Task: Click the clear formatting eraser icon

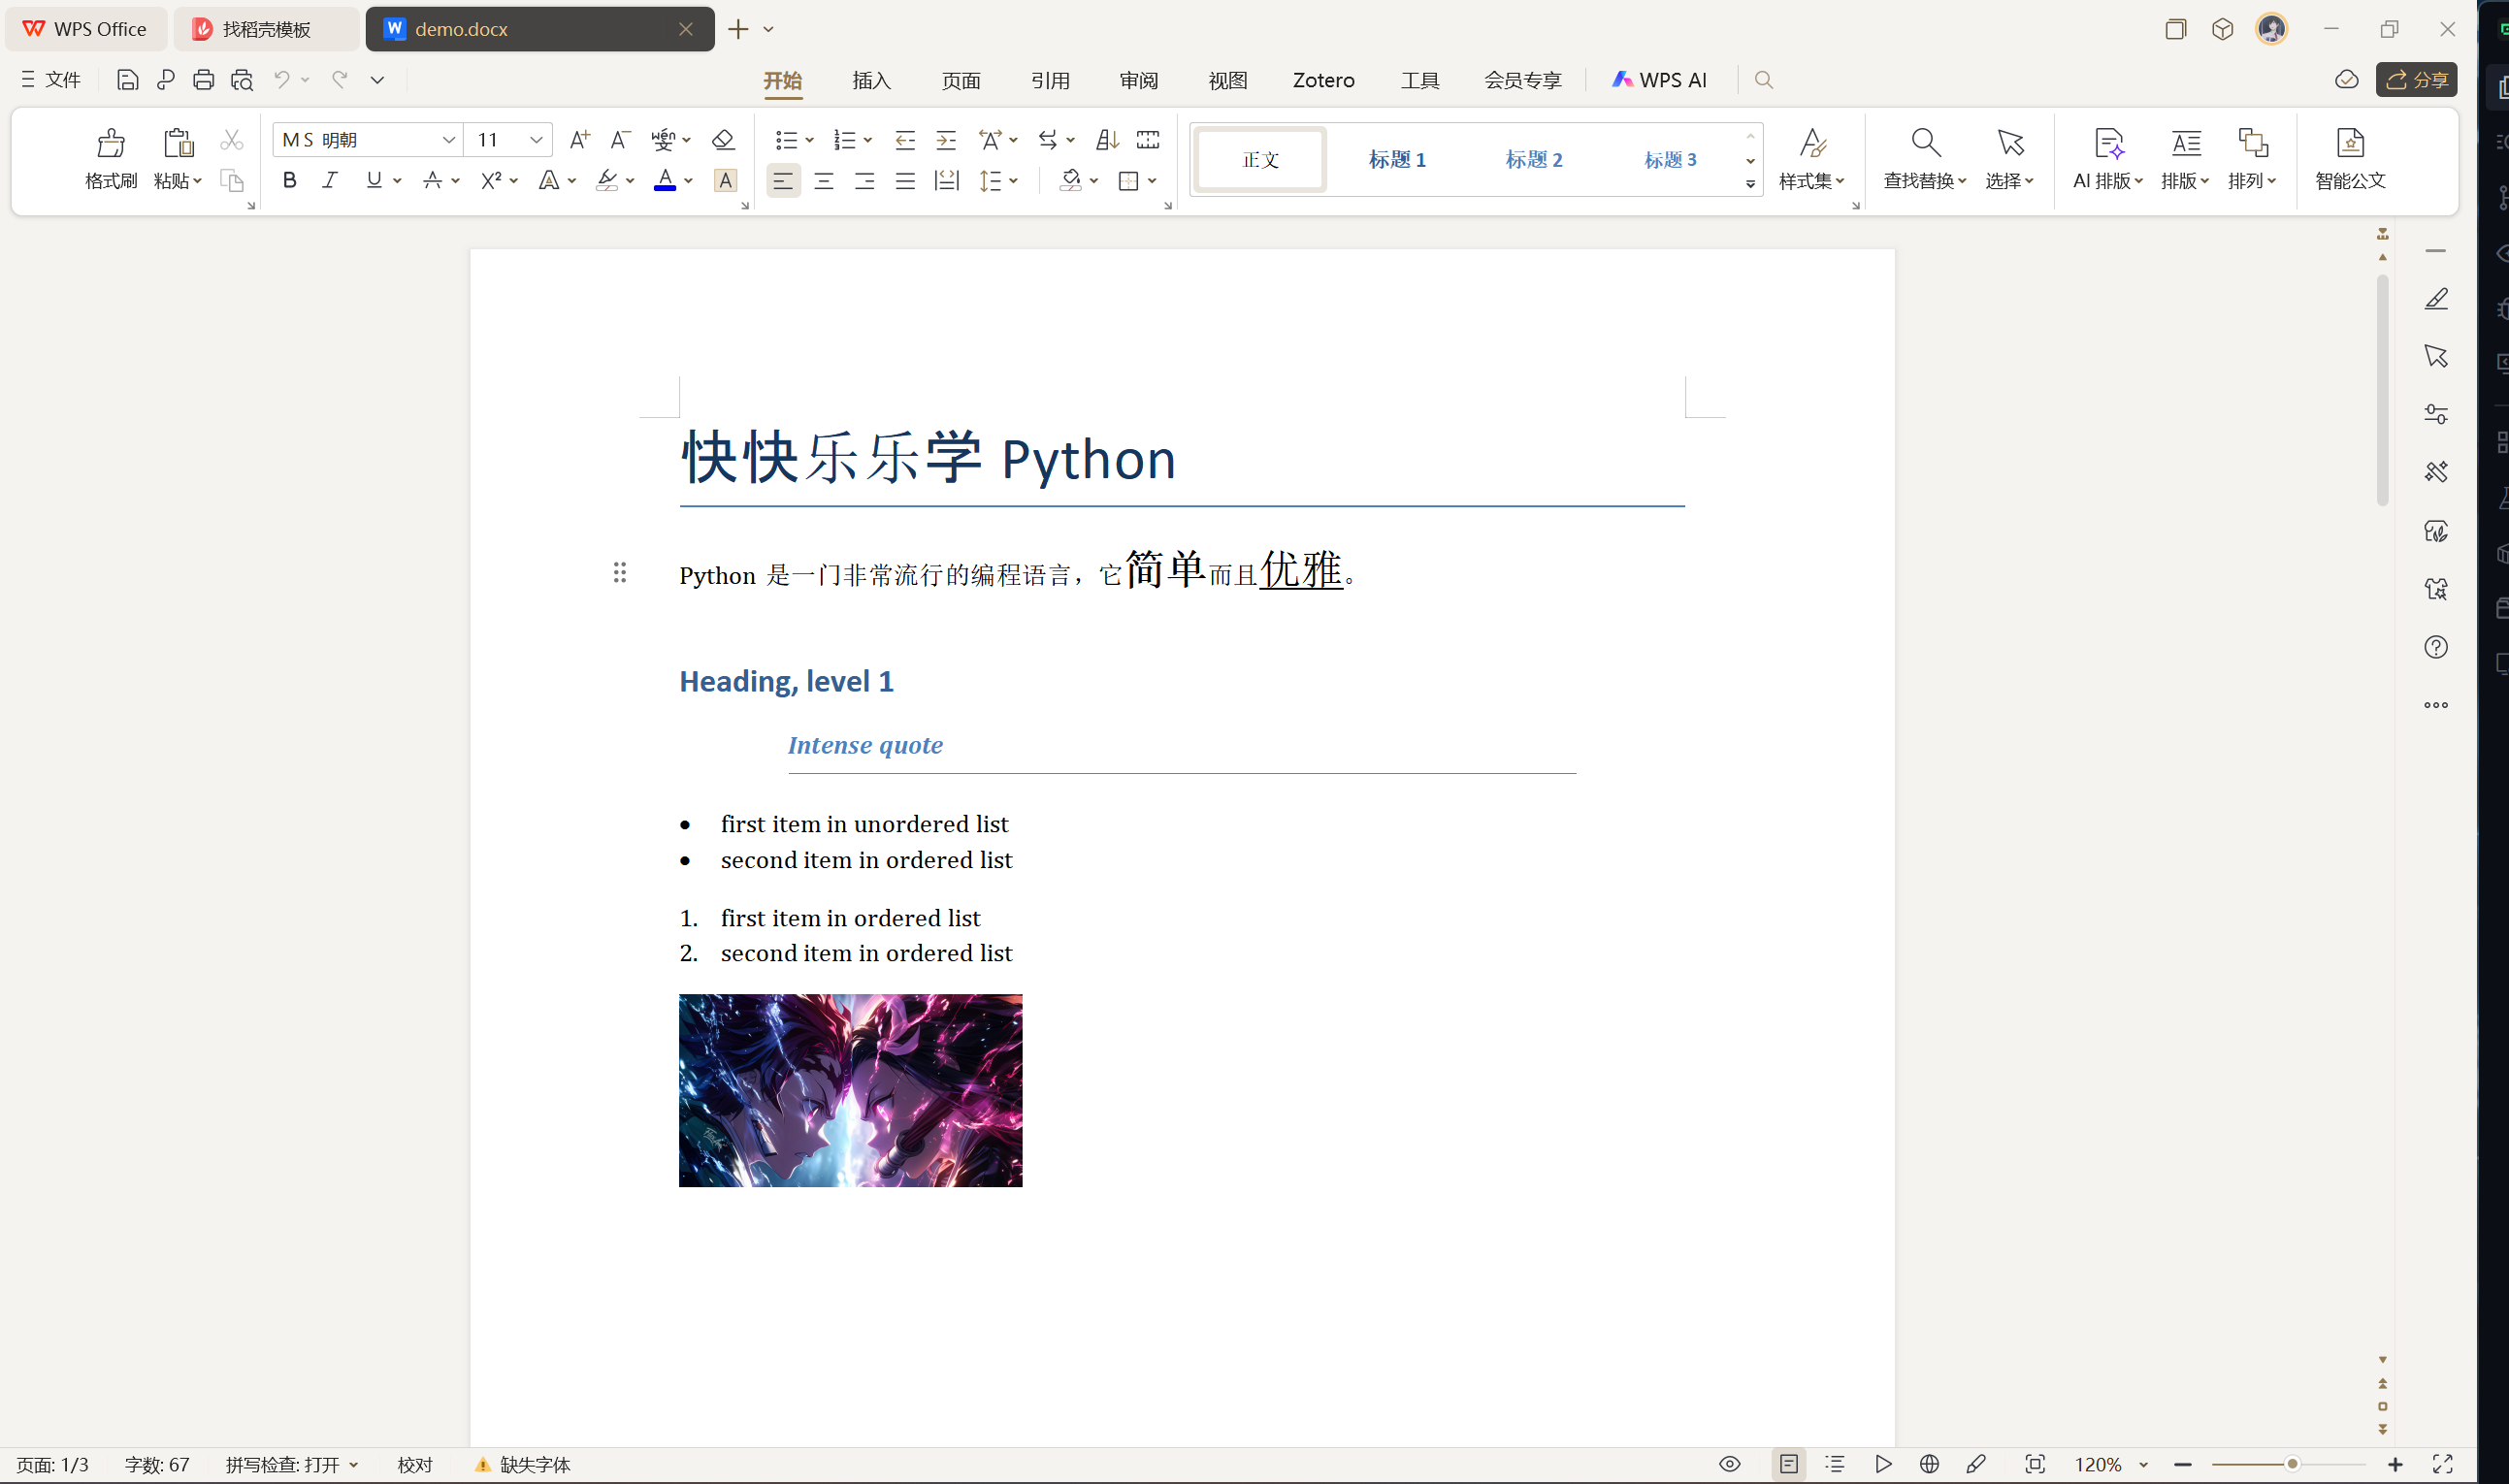Action: (x=723, y=140)
